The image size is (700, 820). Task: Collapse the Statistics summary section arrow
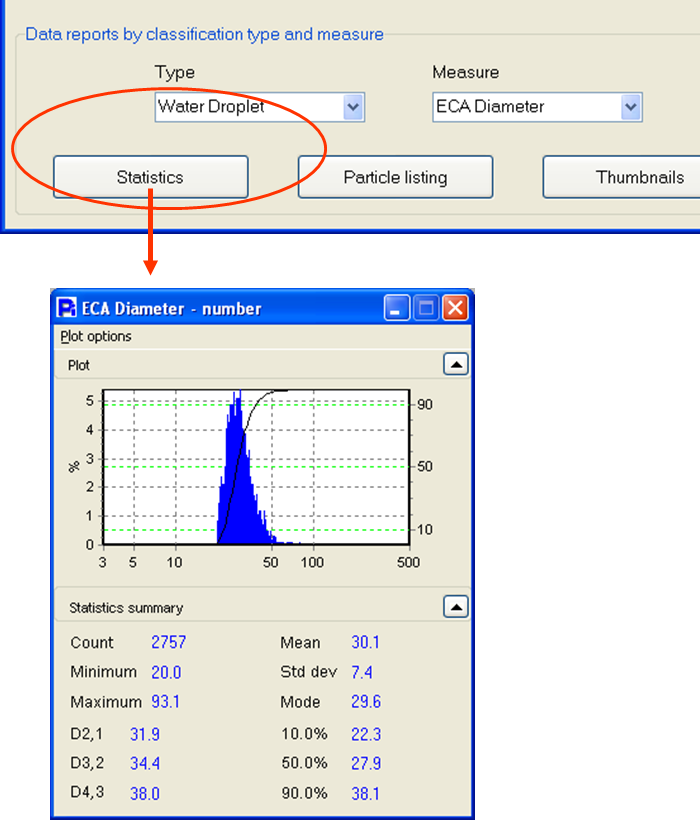pyautogui.click(x=456, y=606)
